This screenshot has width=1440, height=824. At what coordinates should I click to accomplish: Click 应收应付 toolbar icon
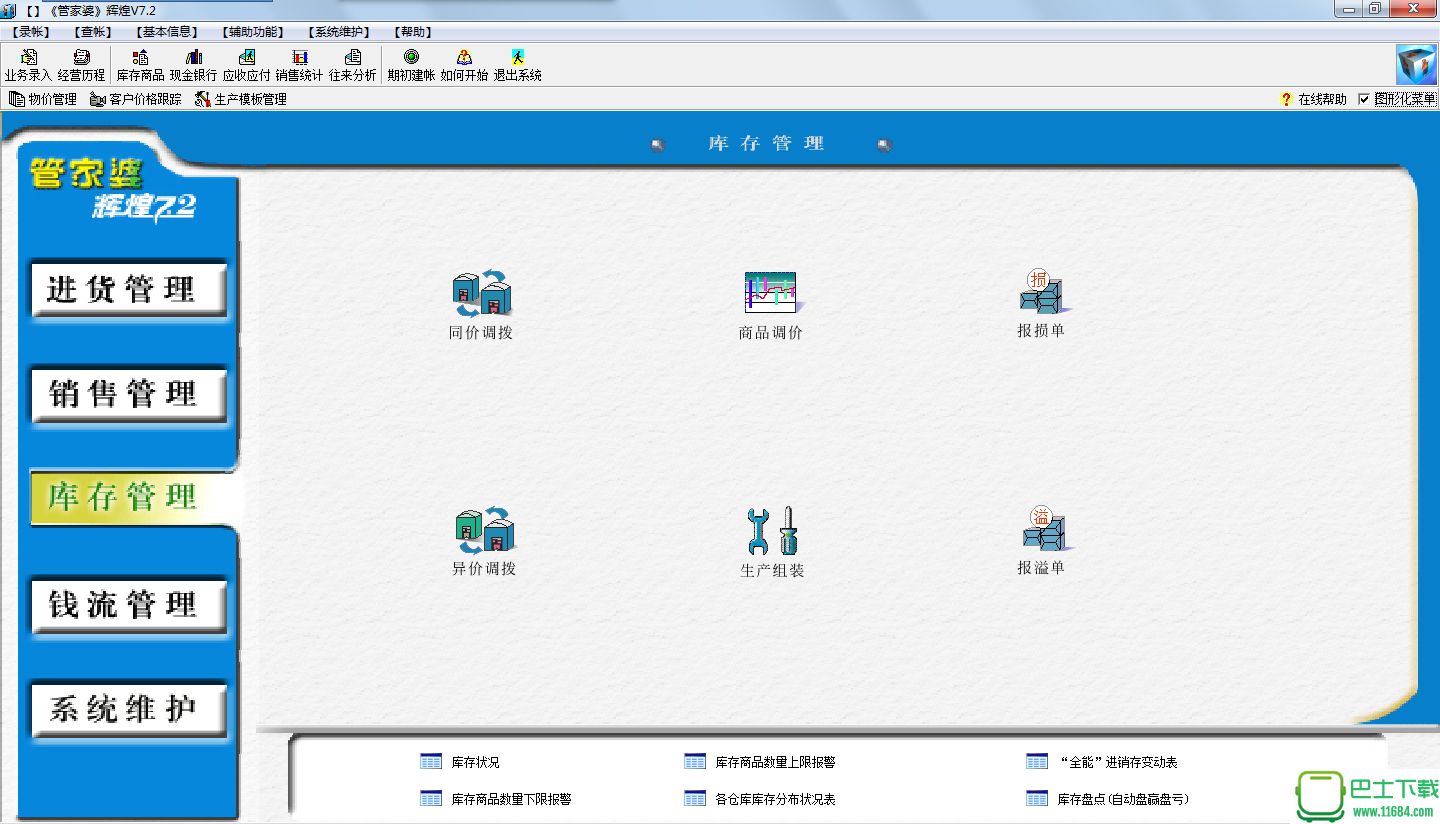247,65
